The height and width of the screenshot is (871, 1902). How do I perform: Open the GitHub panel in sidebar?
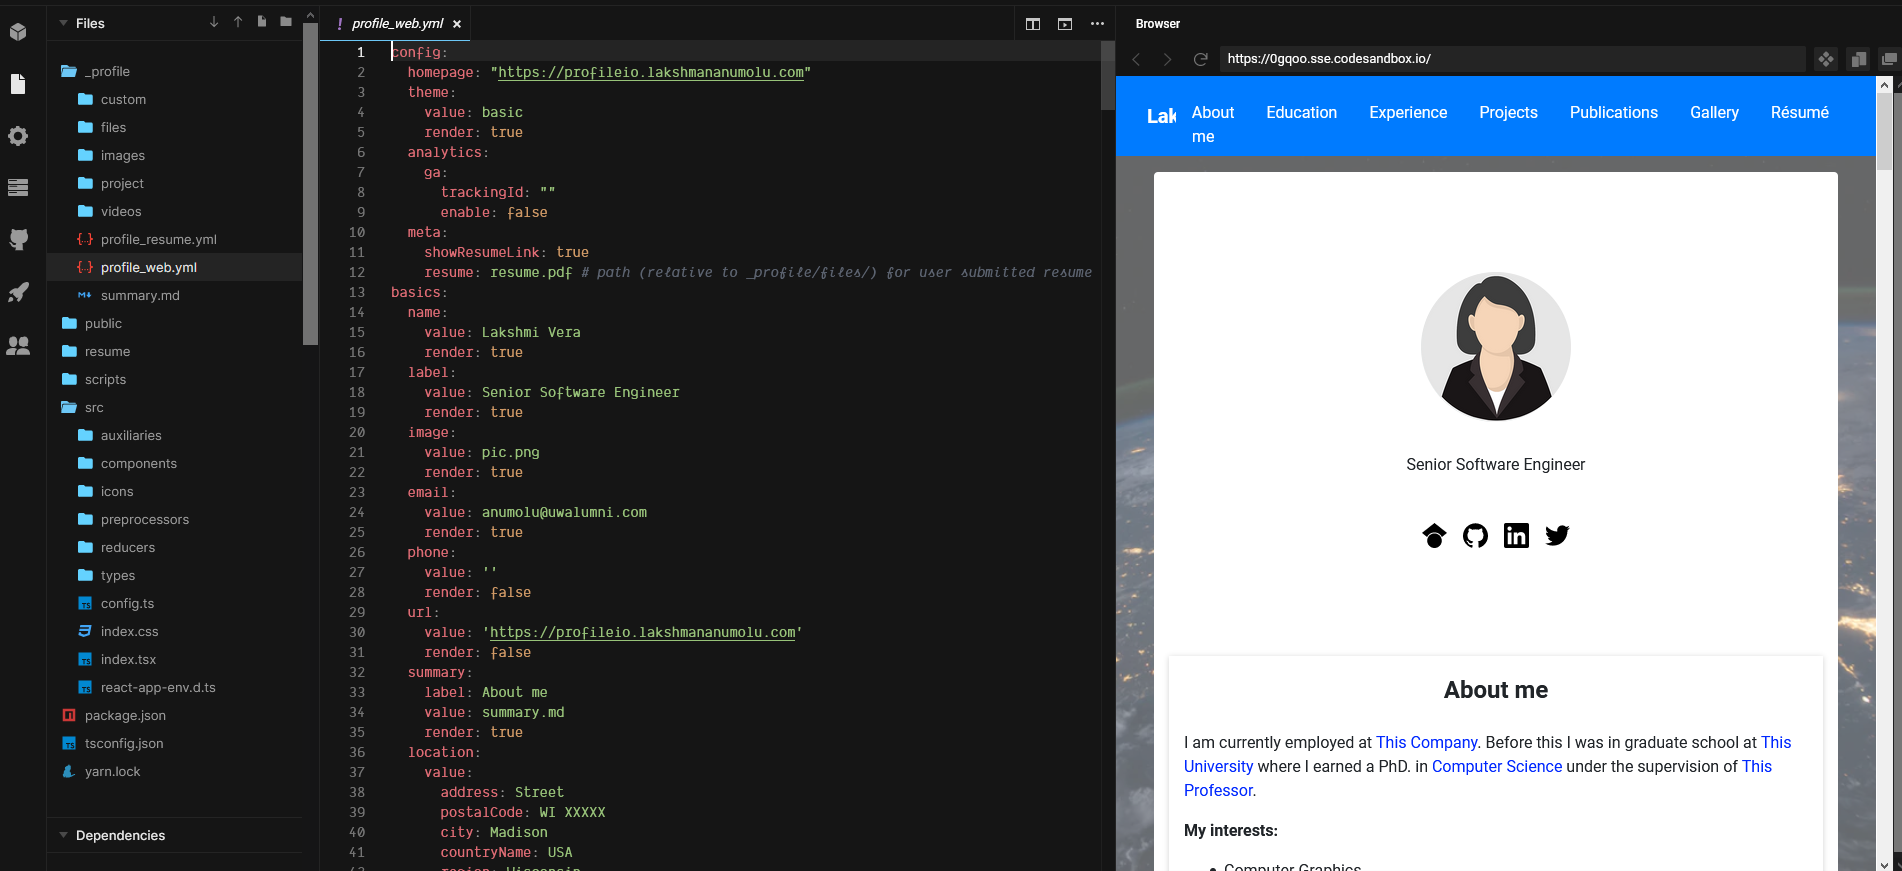pyautogui.click(x=18, y=240)
